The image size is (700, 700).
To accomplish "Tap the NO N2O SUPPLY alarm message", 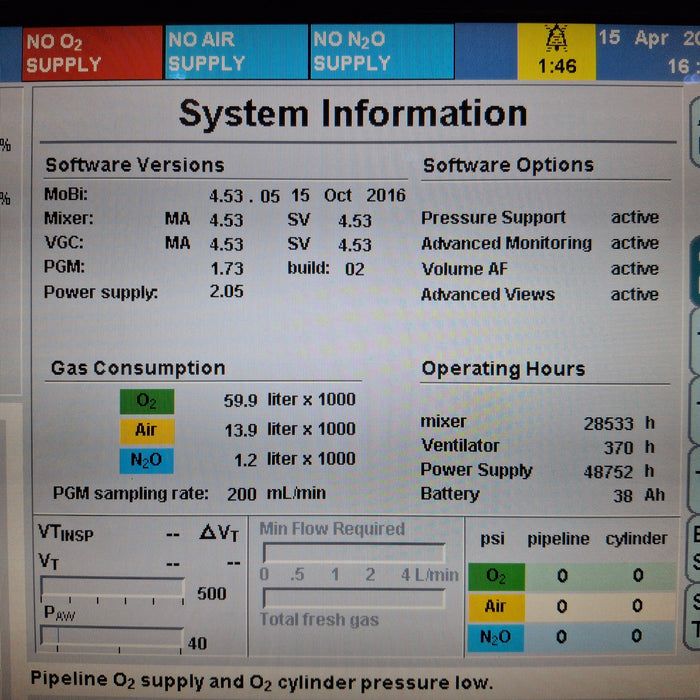I will pos(381,53).
